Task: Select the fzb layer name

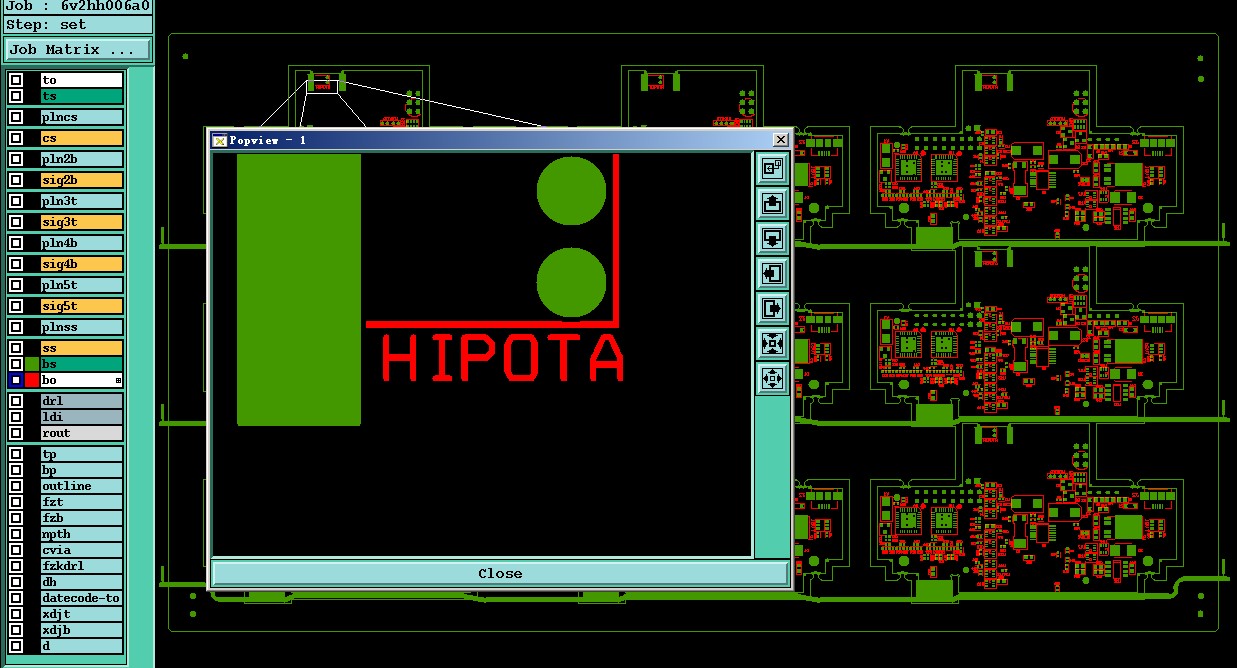Action: click(x=82, y=518)
